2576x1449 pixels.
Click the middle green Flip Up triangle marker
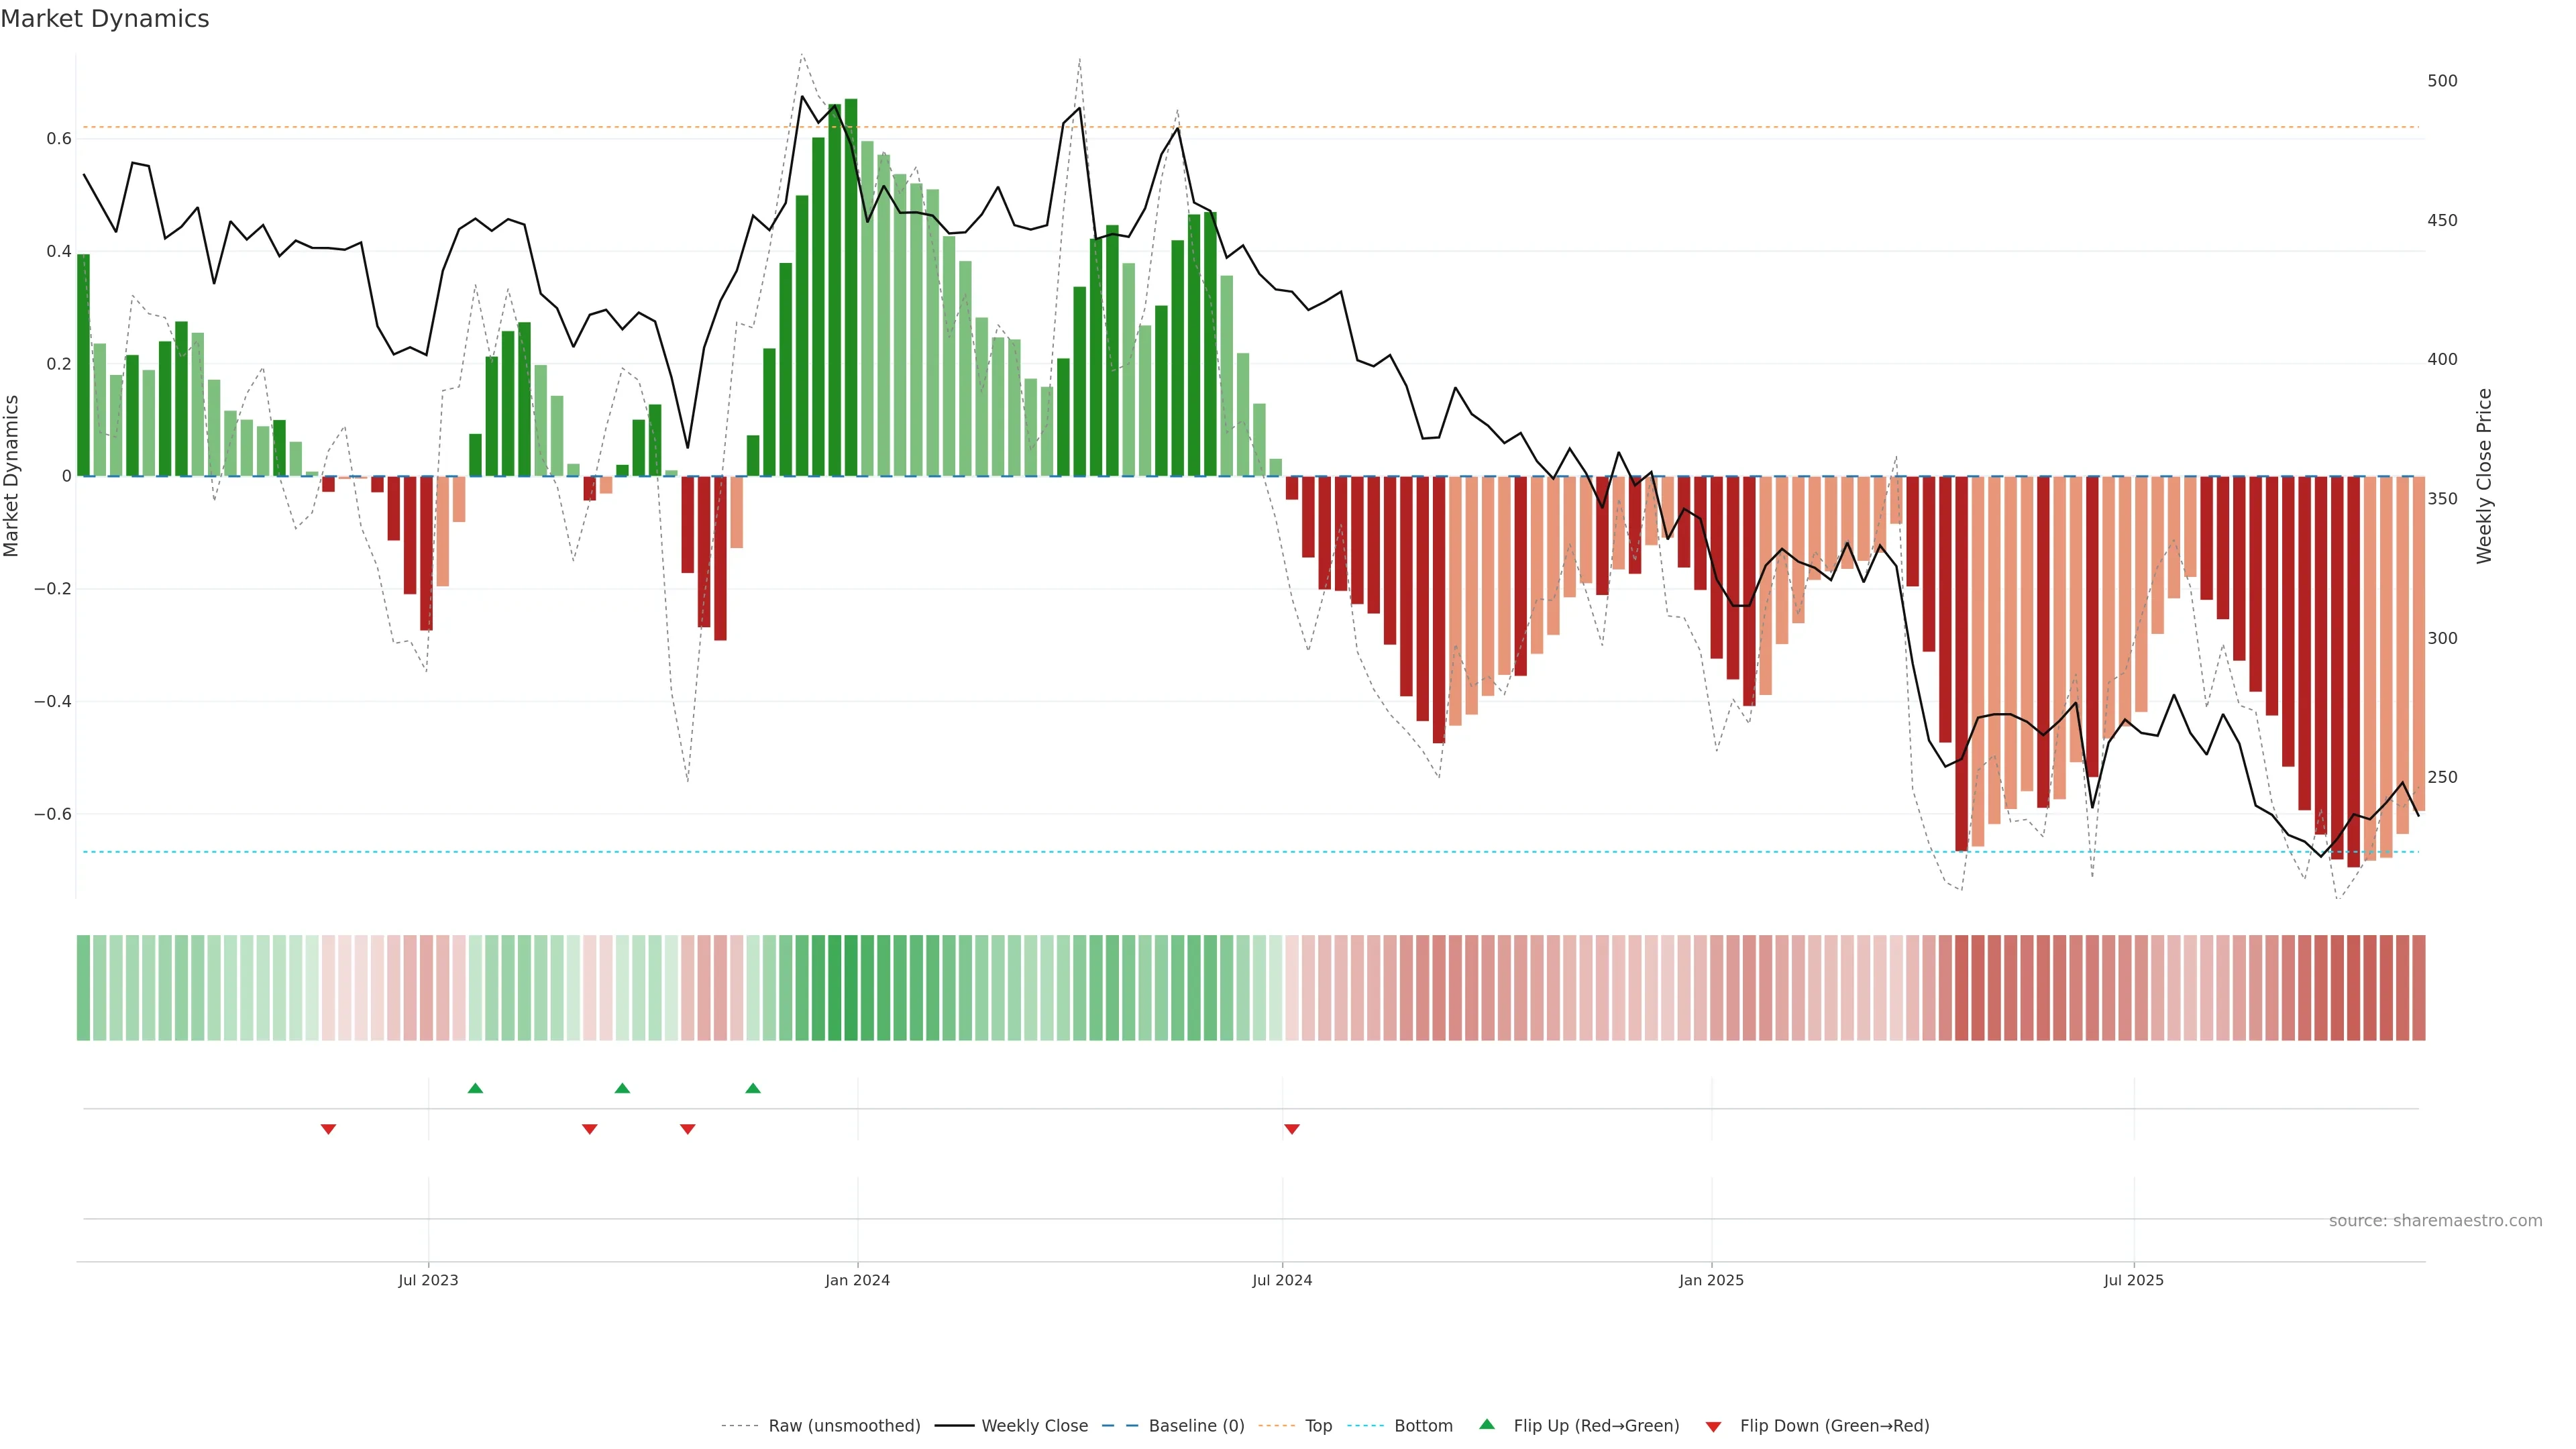coord(622,1088)
